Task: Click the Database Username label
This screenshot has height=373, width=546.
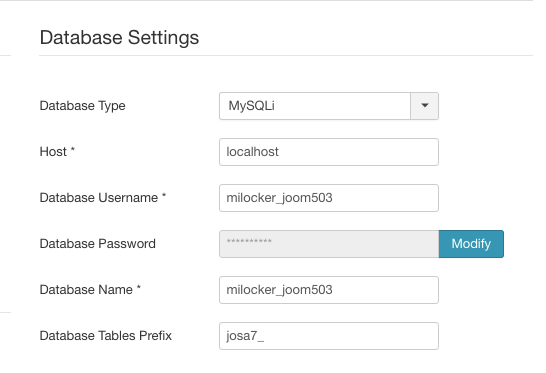Action: 103,197
